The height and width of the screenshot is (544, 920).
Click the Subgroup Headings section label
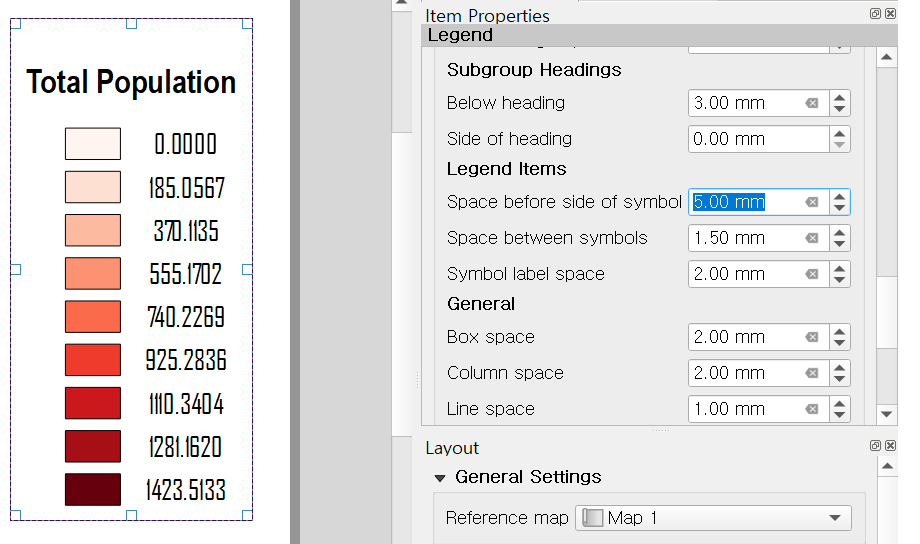[534, 70]
